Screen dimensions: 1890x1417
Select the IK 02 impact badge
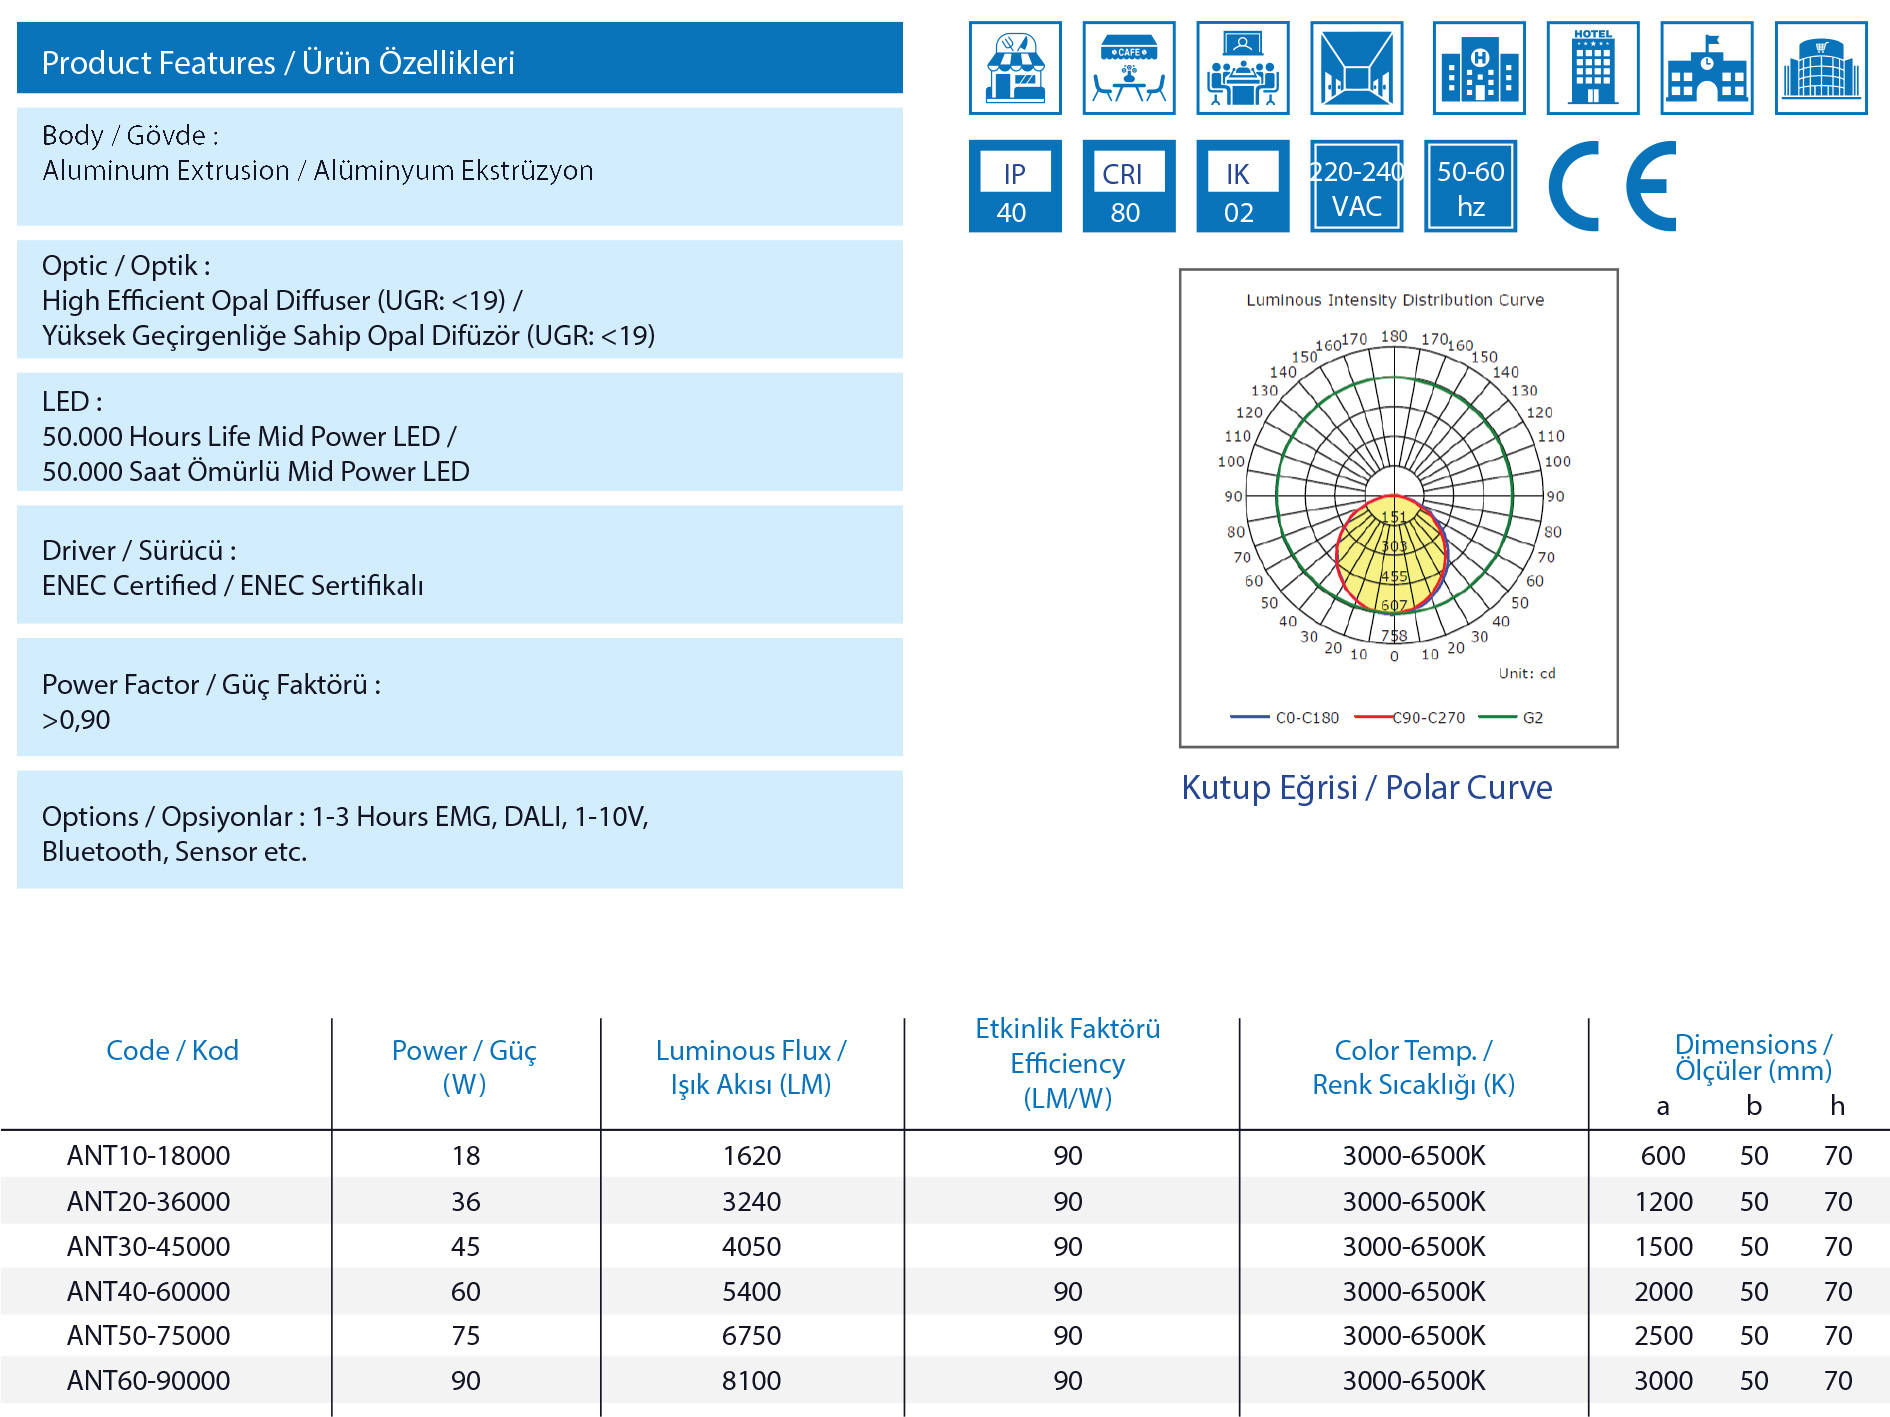pyautogui.click(x=1243, y=186)
